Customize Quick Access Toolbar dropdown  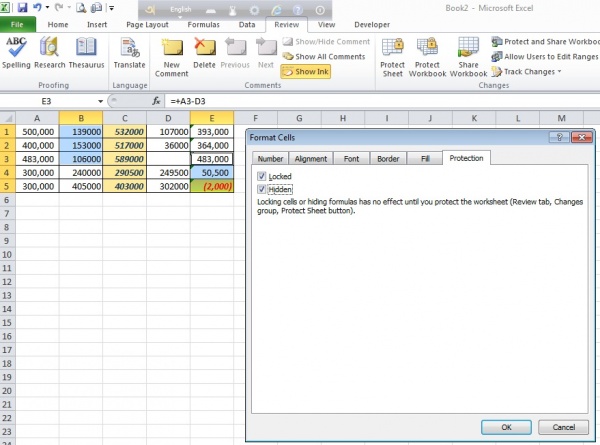111,8
